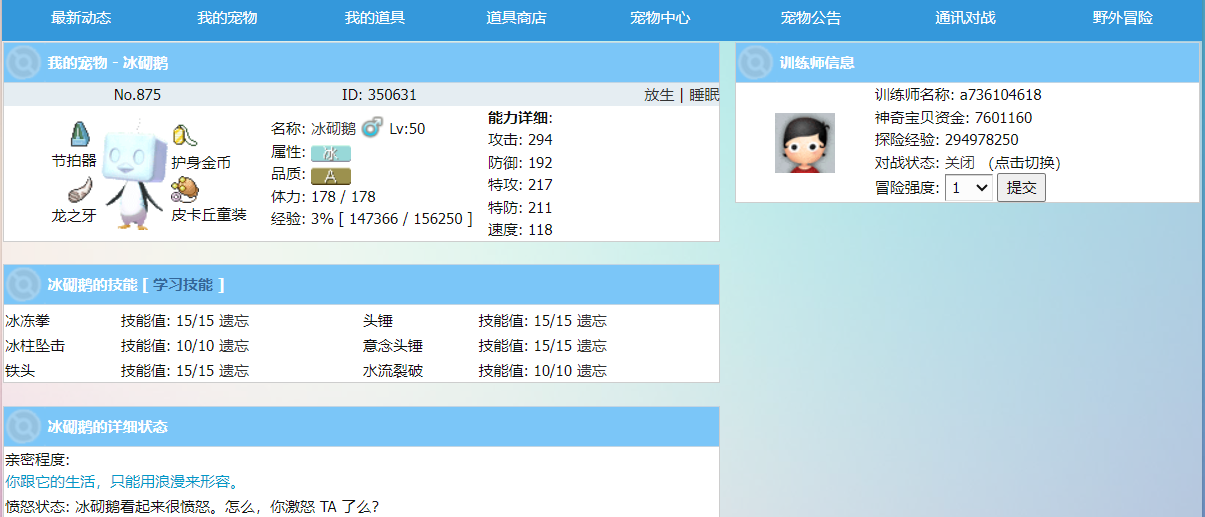Click the 学习技能 learn skill link
1205x517 pixels.
(183, 285)
